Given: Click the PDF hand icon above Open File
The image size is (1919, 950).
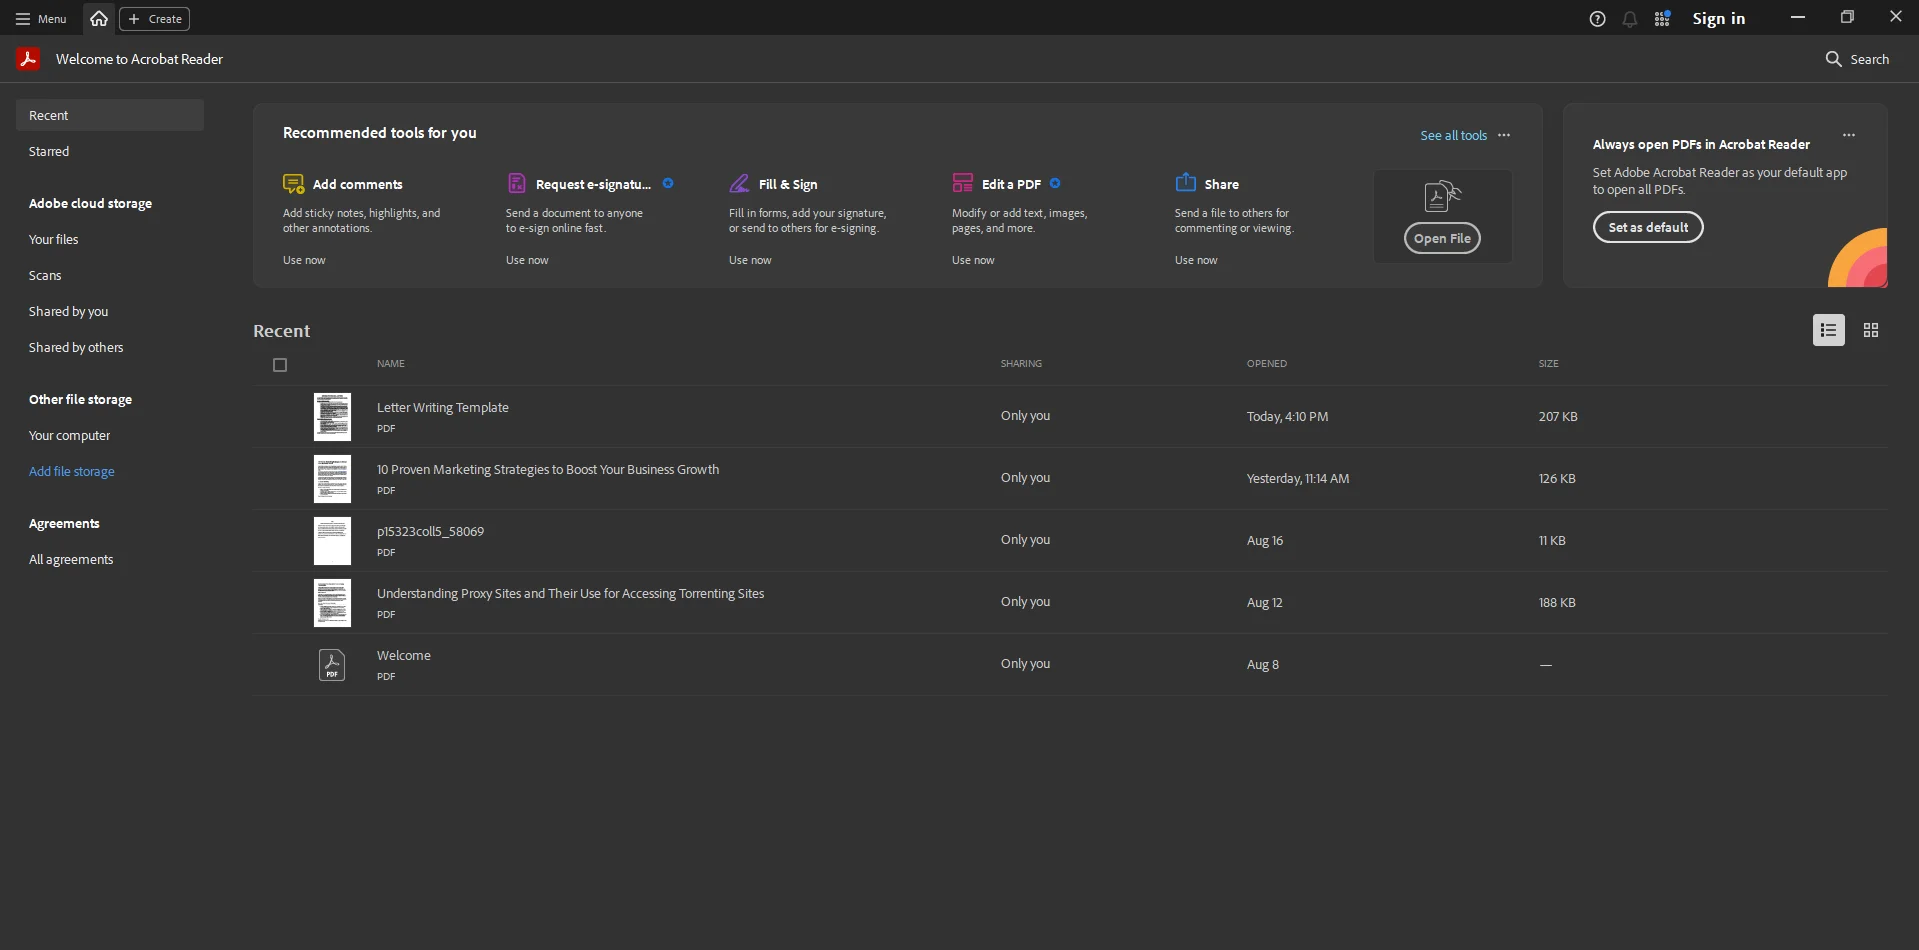Looking at the screenshot, I should tap(1442, 196).
